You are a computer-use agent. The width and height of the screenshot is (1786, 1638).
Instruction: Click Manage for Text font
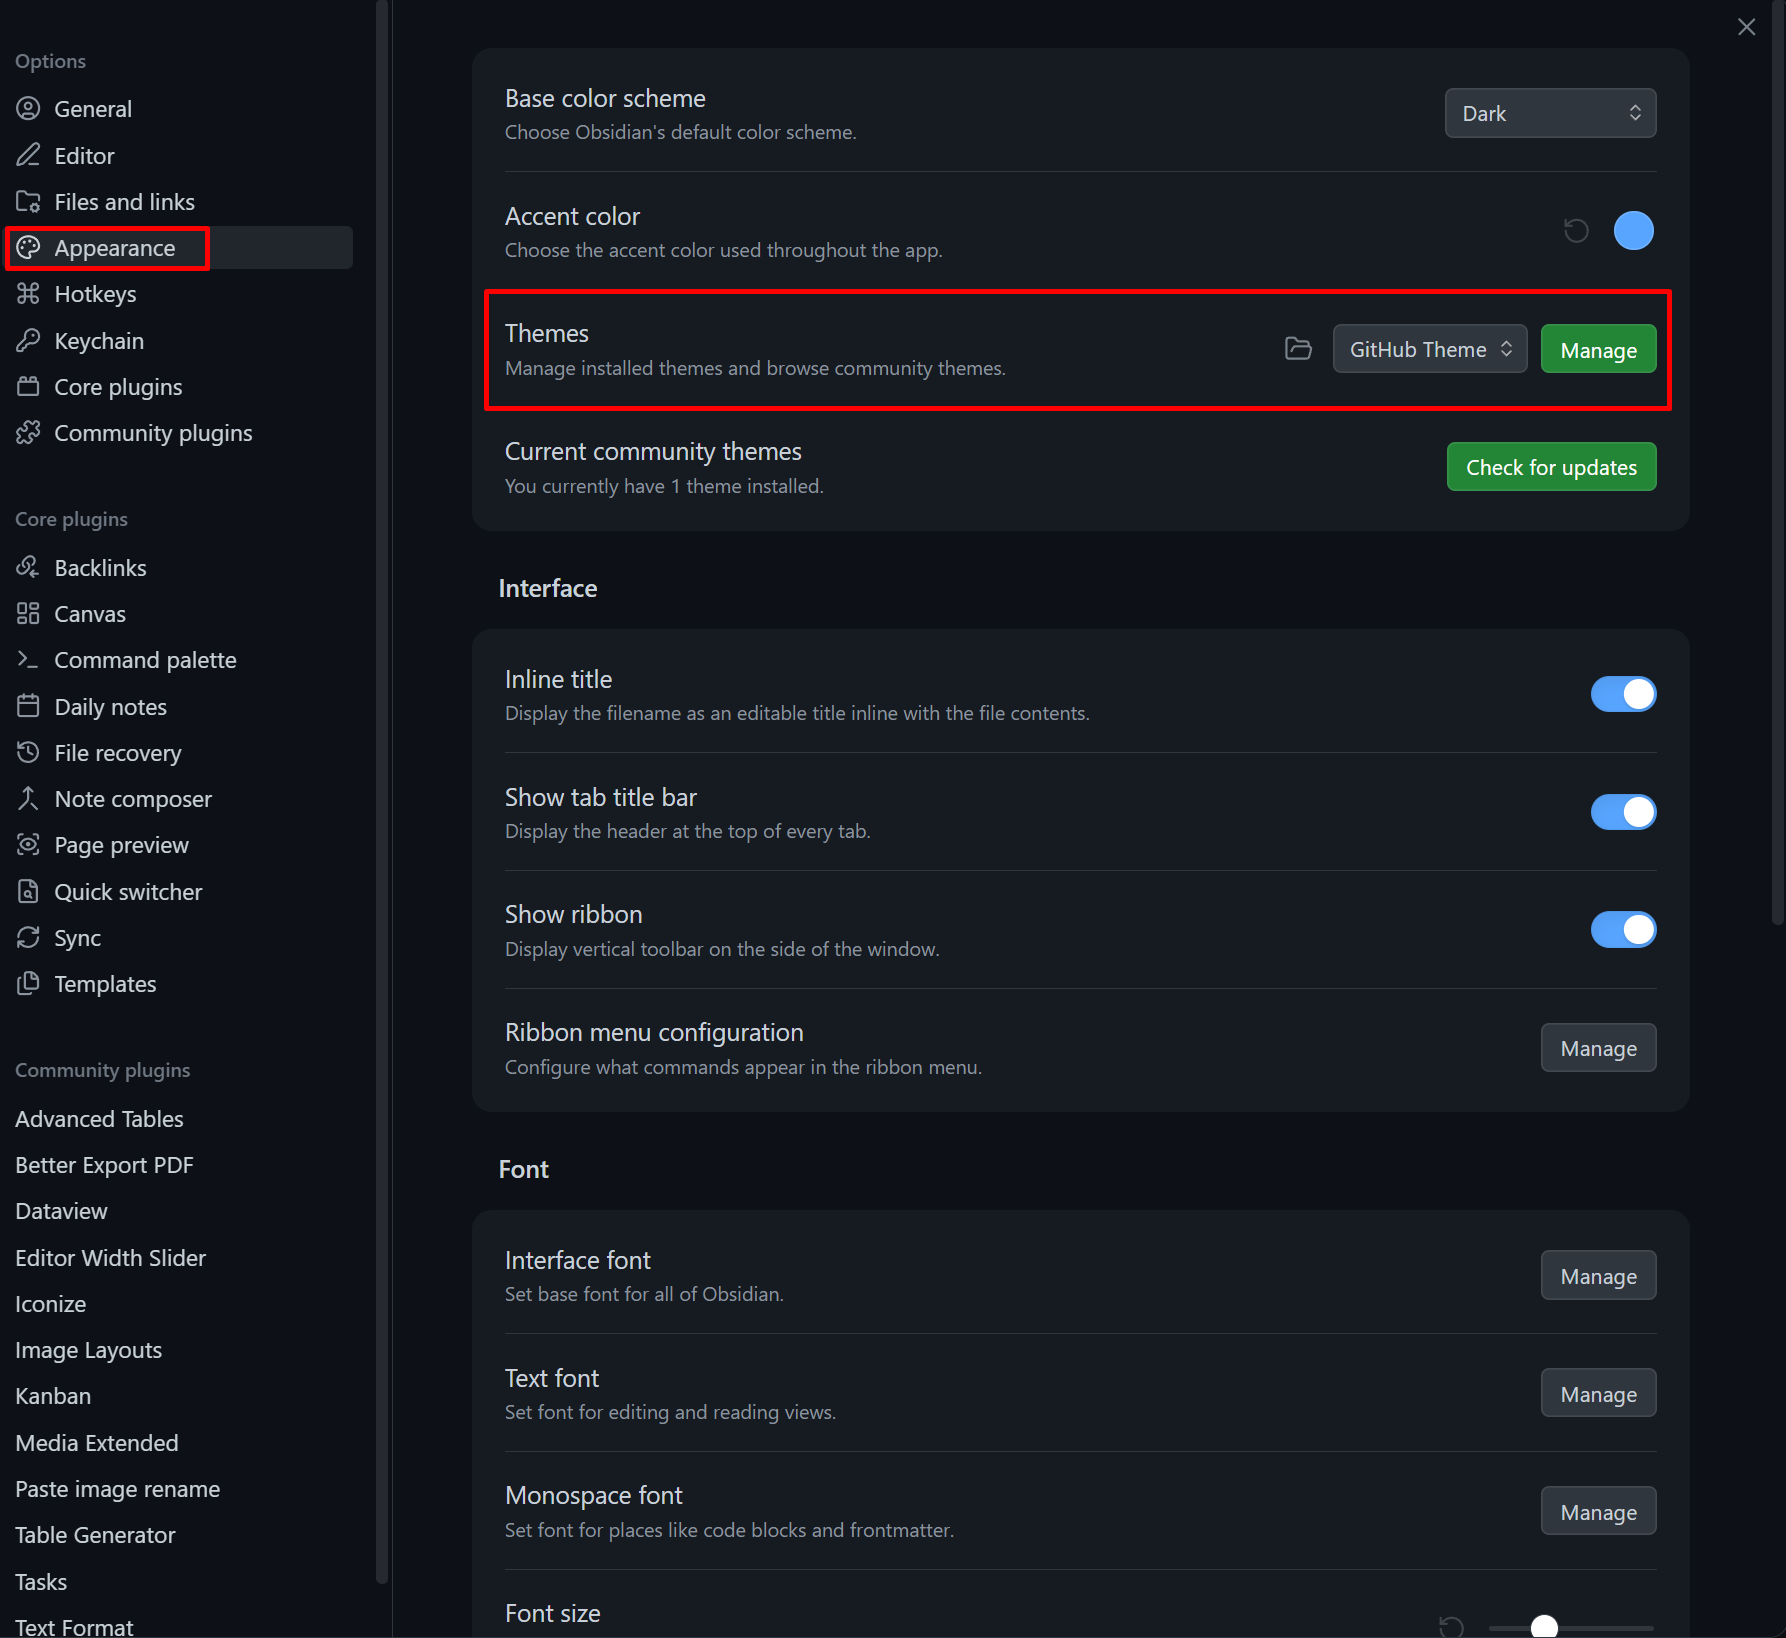pos(1598,1394)
